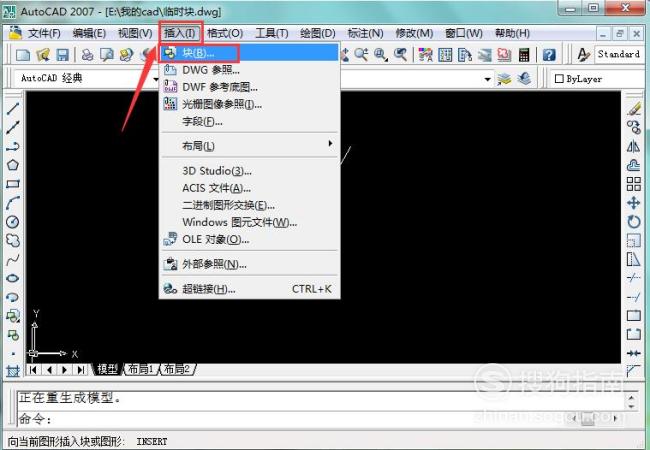
Task: Expand the 布局(L) submenu
Action: click(250, 145)
